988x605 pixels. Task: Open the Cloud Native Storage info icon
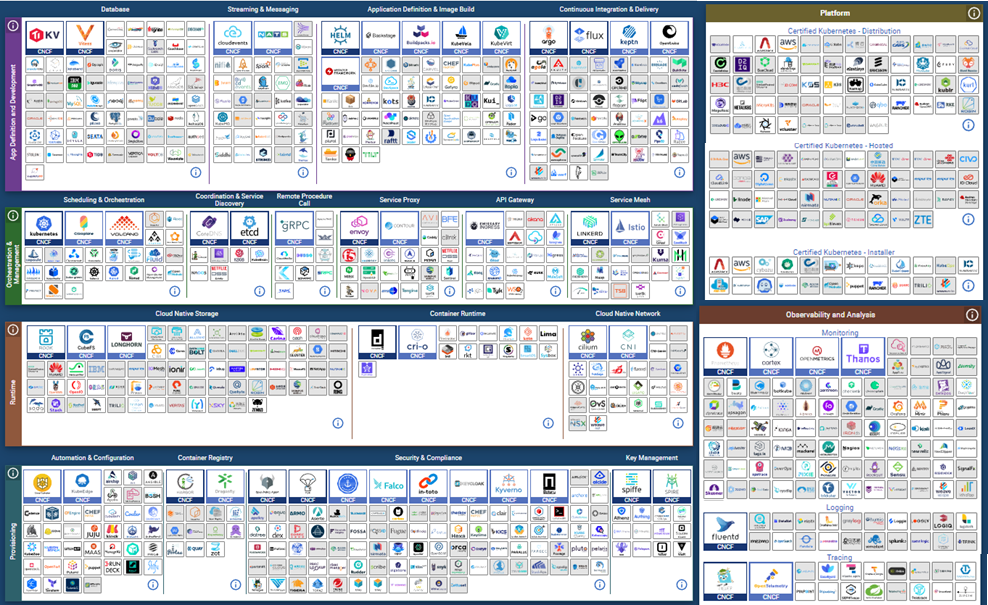point(338,423)
